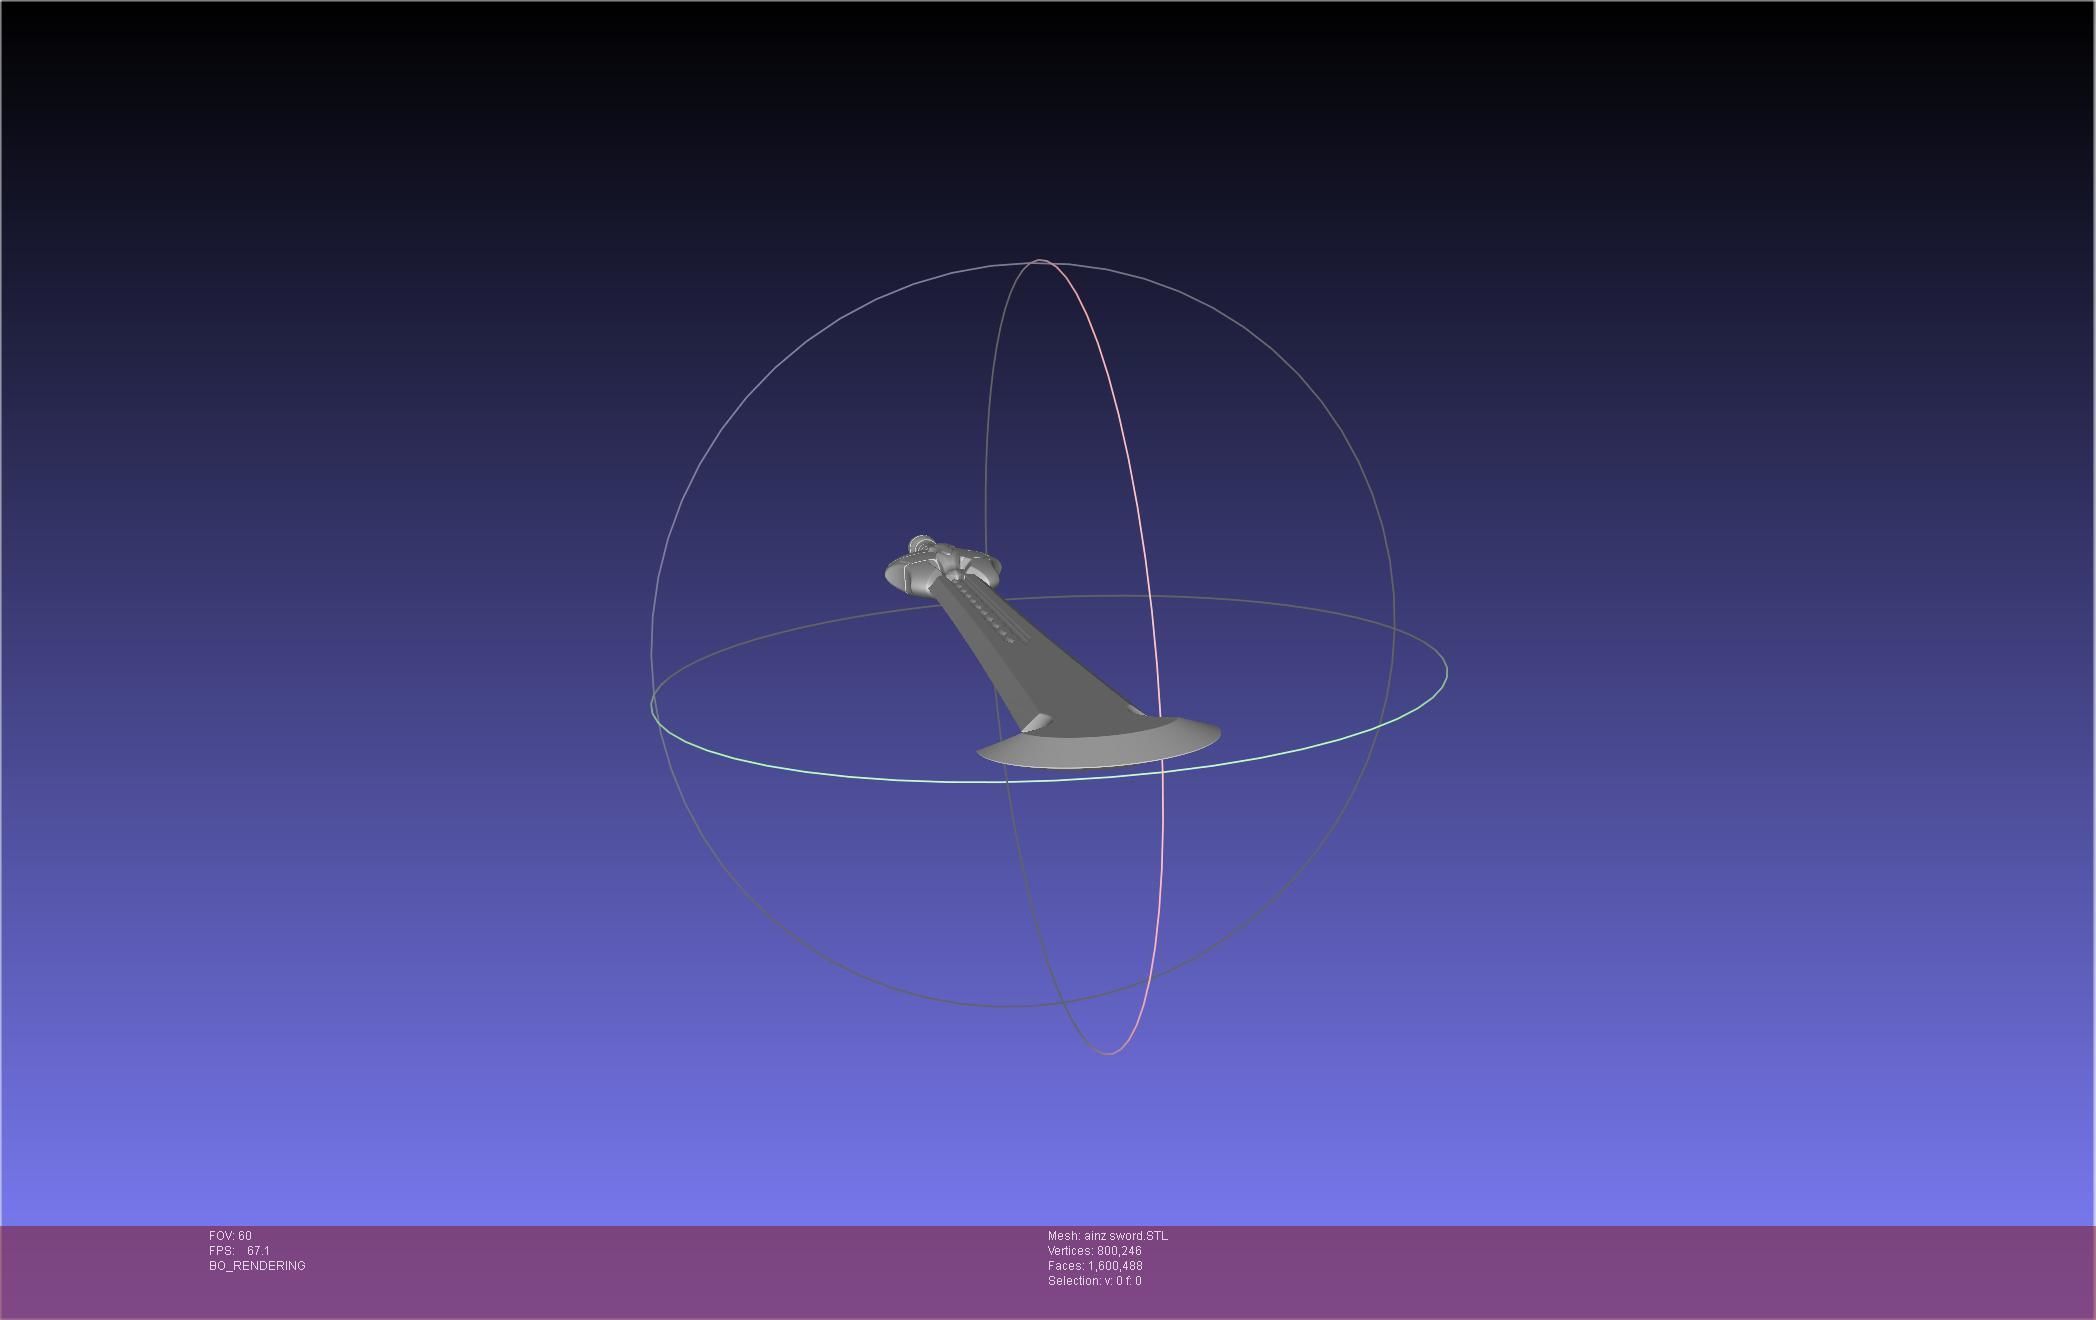Click the top of the pink trackball ring
2096x1320 pixels.
pos(1040,261)
